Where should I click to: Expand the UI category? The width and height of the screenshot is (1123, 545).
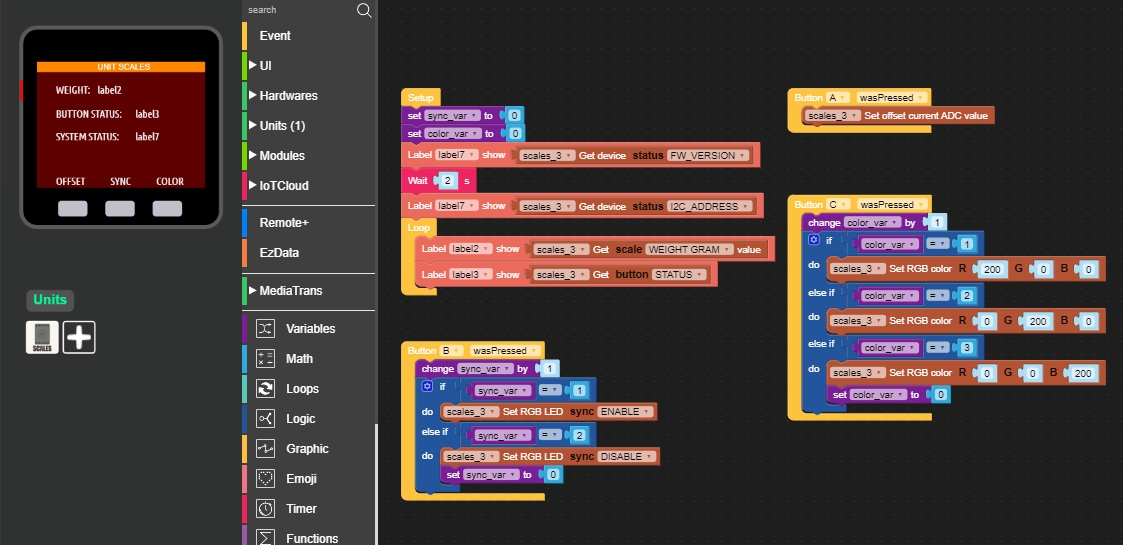coord(265,66)
